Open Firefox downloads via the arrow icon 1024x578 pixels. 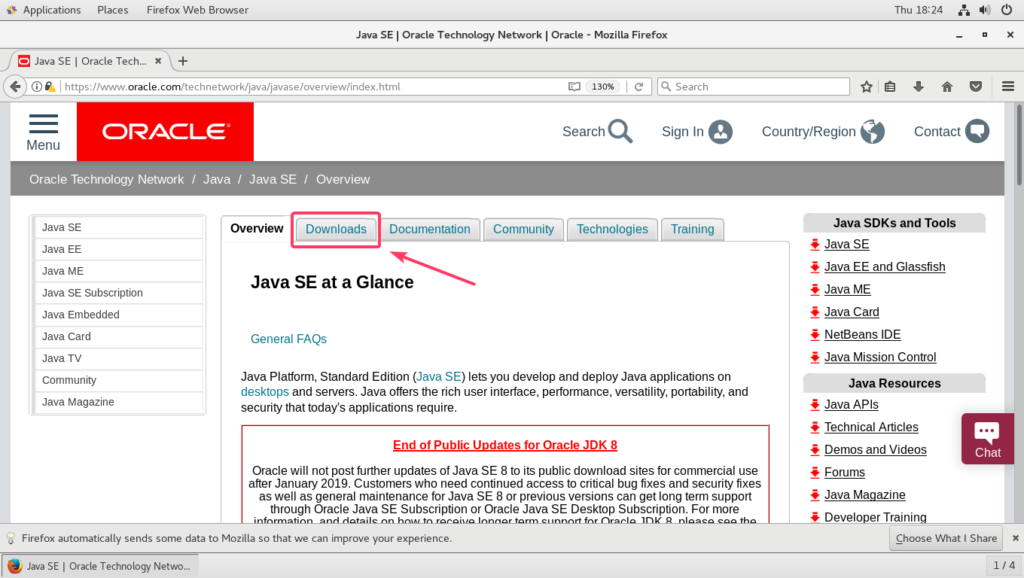918,86
